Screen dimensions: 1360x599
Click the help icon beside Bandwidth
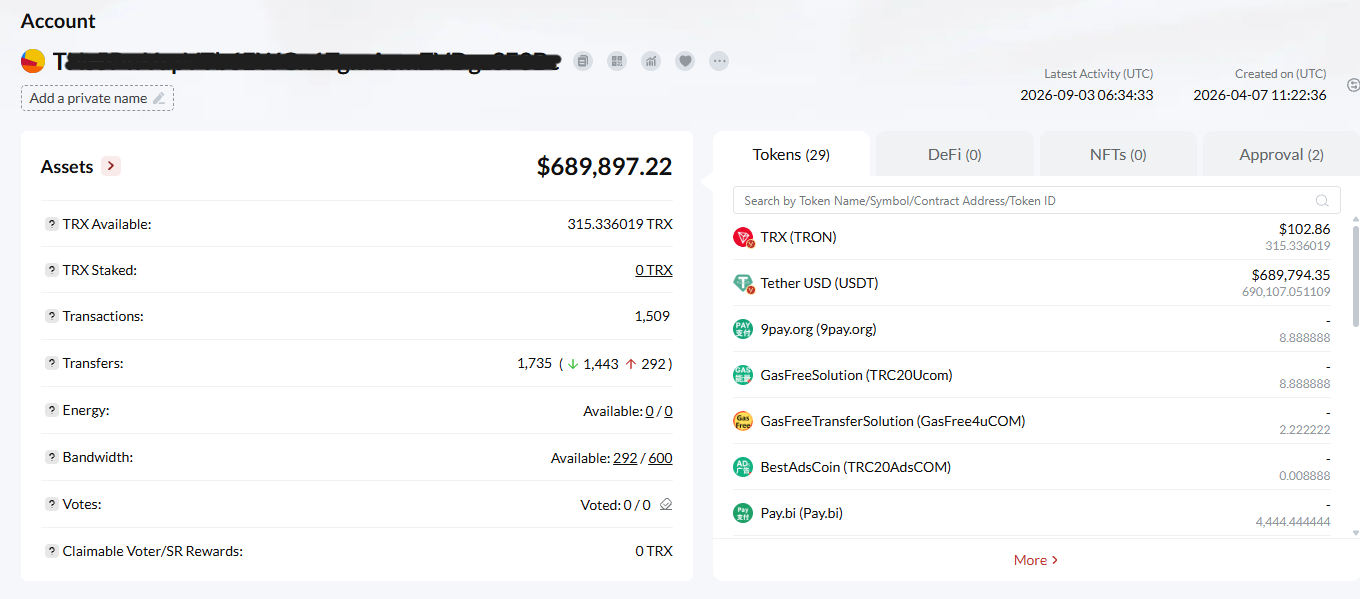[x=51, y=457]
